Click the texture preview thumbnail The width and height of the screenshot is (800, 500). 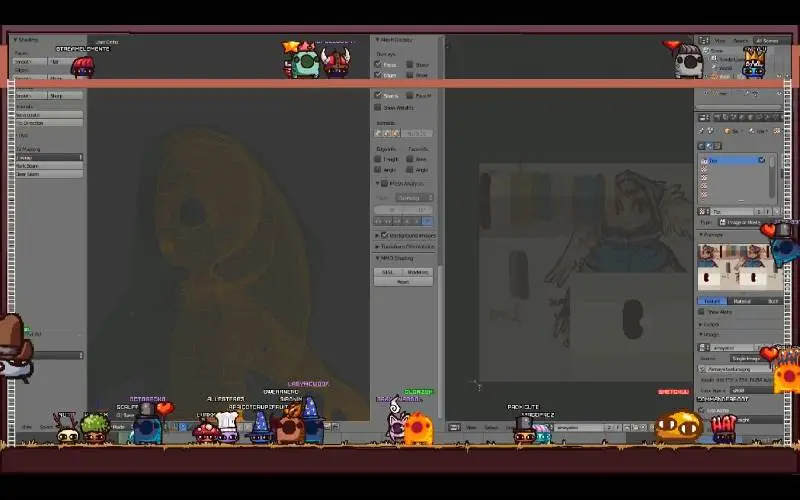click(x=740, y=268)
